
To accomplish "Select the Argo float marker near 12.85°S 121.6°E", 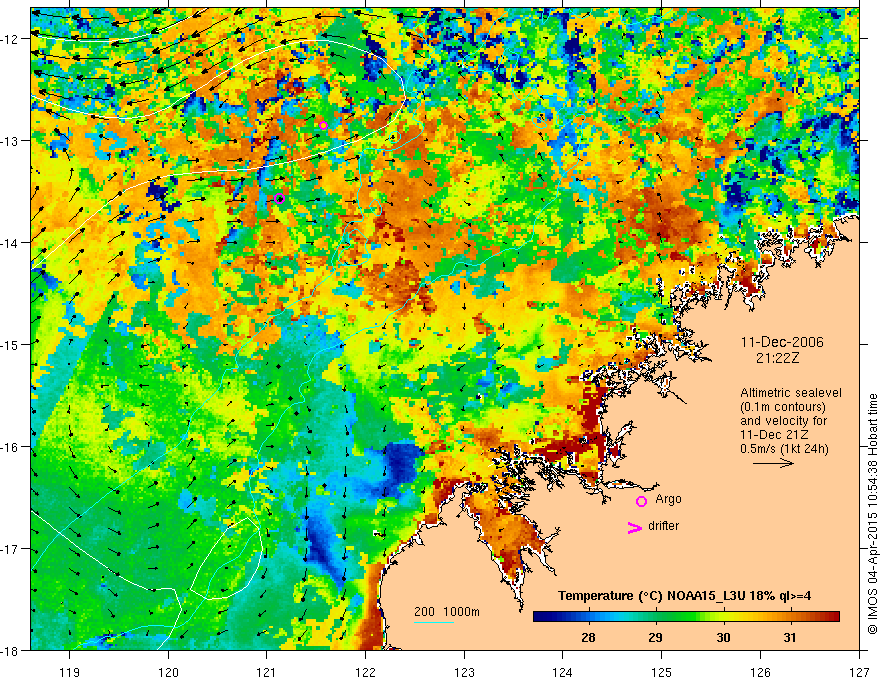I will point(323,125).
